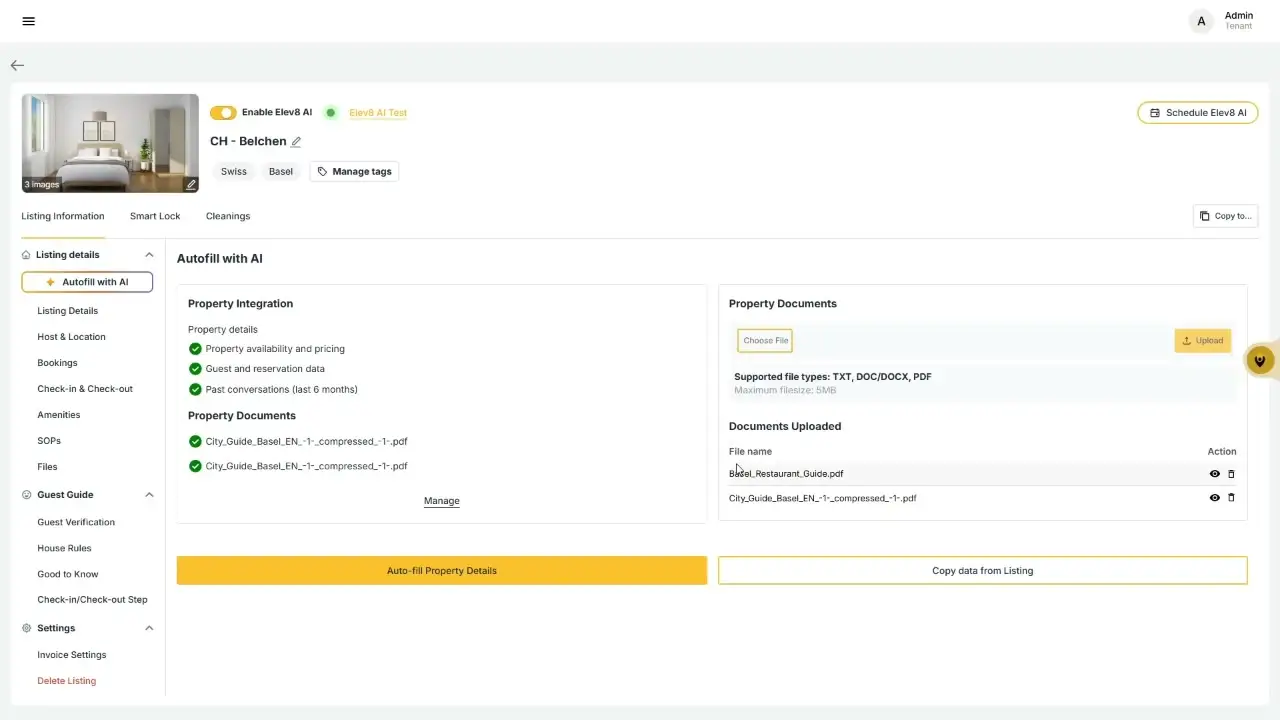Collapse the Listing details section chevron
This screenshot has height=720, width=1280.
(x=149, y=255)
